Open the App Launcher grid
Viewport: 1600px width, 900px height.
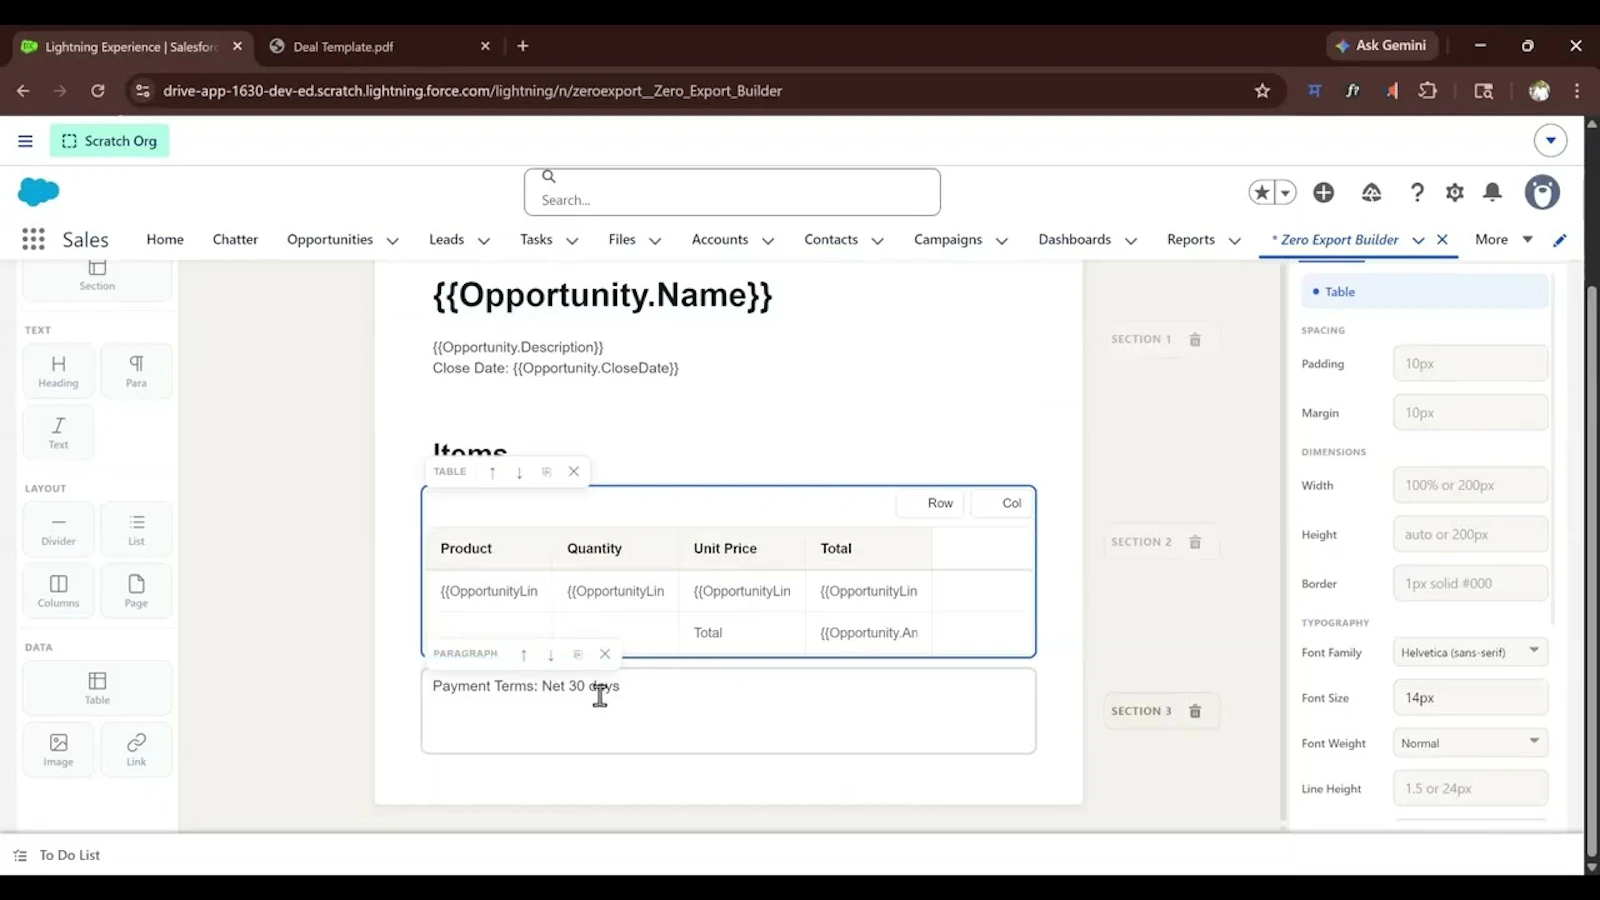[33, 239]
